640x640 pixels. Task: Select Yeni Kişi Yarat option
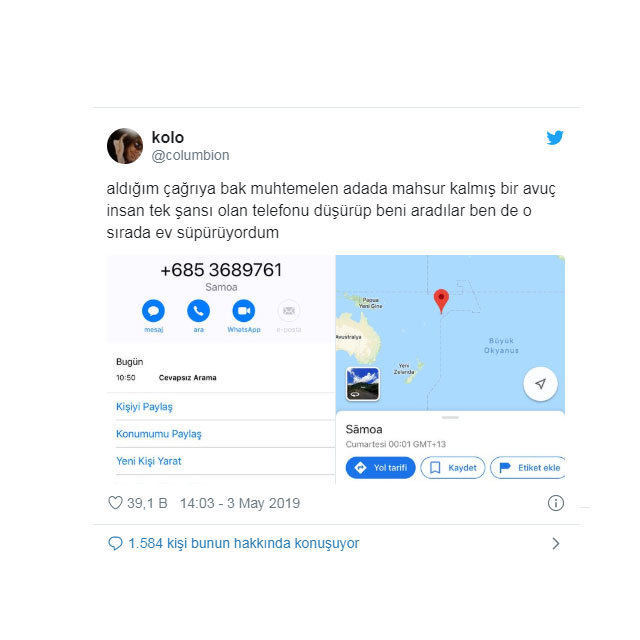click(149, 461)
